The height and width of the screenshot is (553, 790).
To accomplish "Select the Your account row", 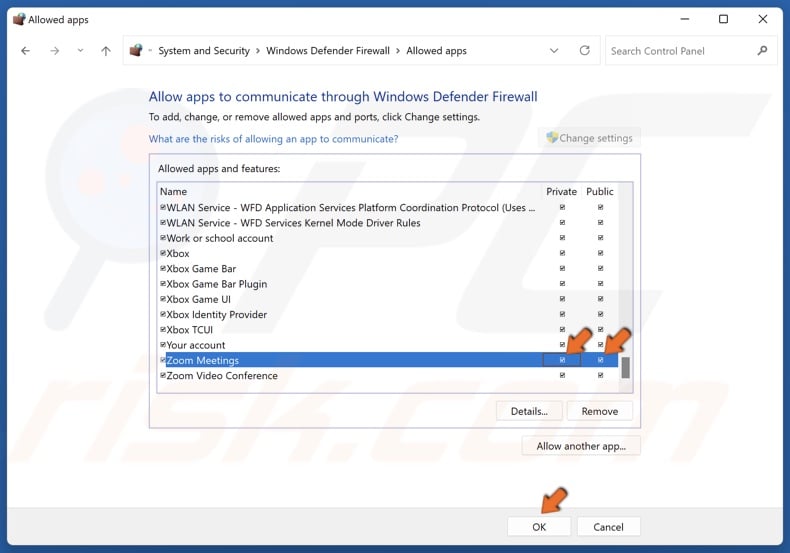I will (x=387, y=345).
